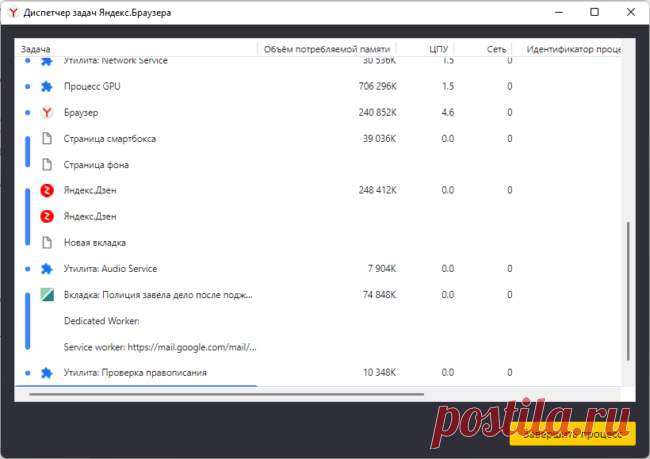Click the page icon of Страница фона
The height and width of the screenshot is (459, 650).
47,165
